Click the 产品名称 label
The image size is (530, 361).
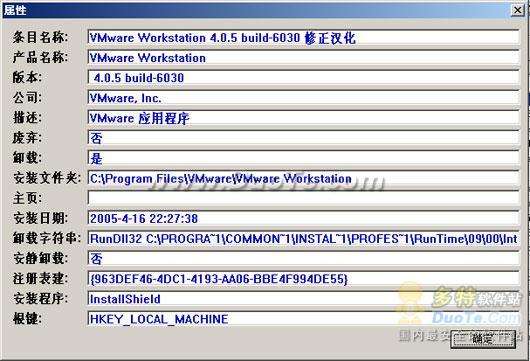point(40,57)
